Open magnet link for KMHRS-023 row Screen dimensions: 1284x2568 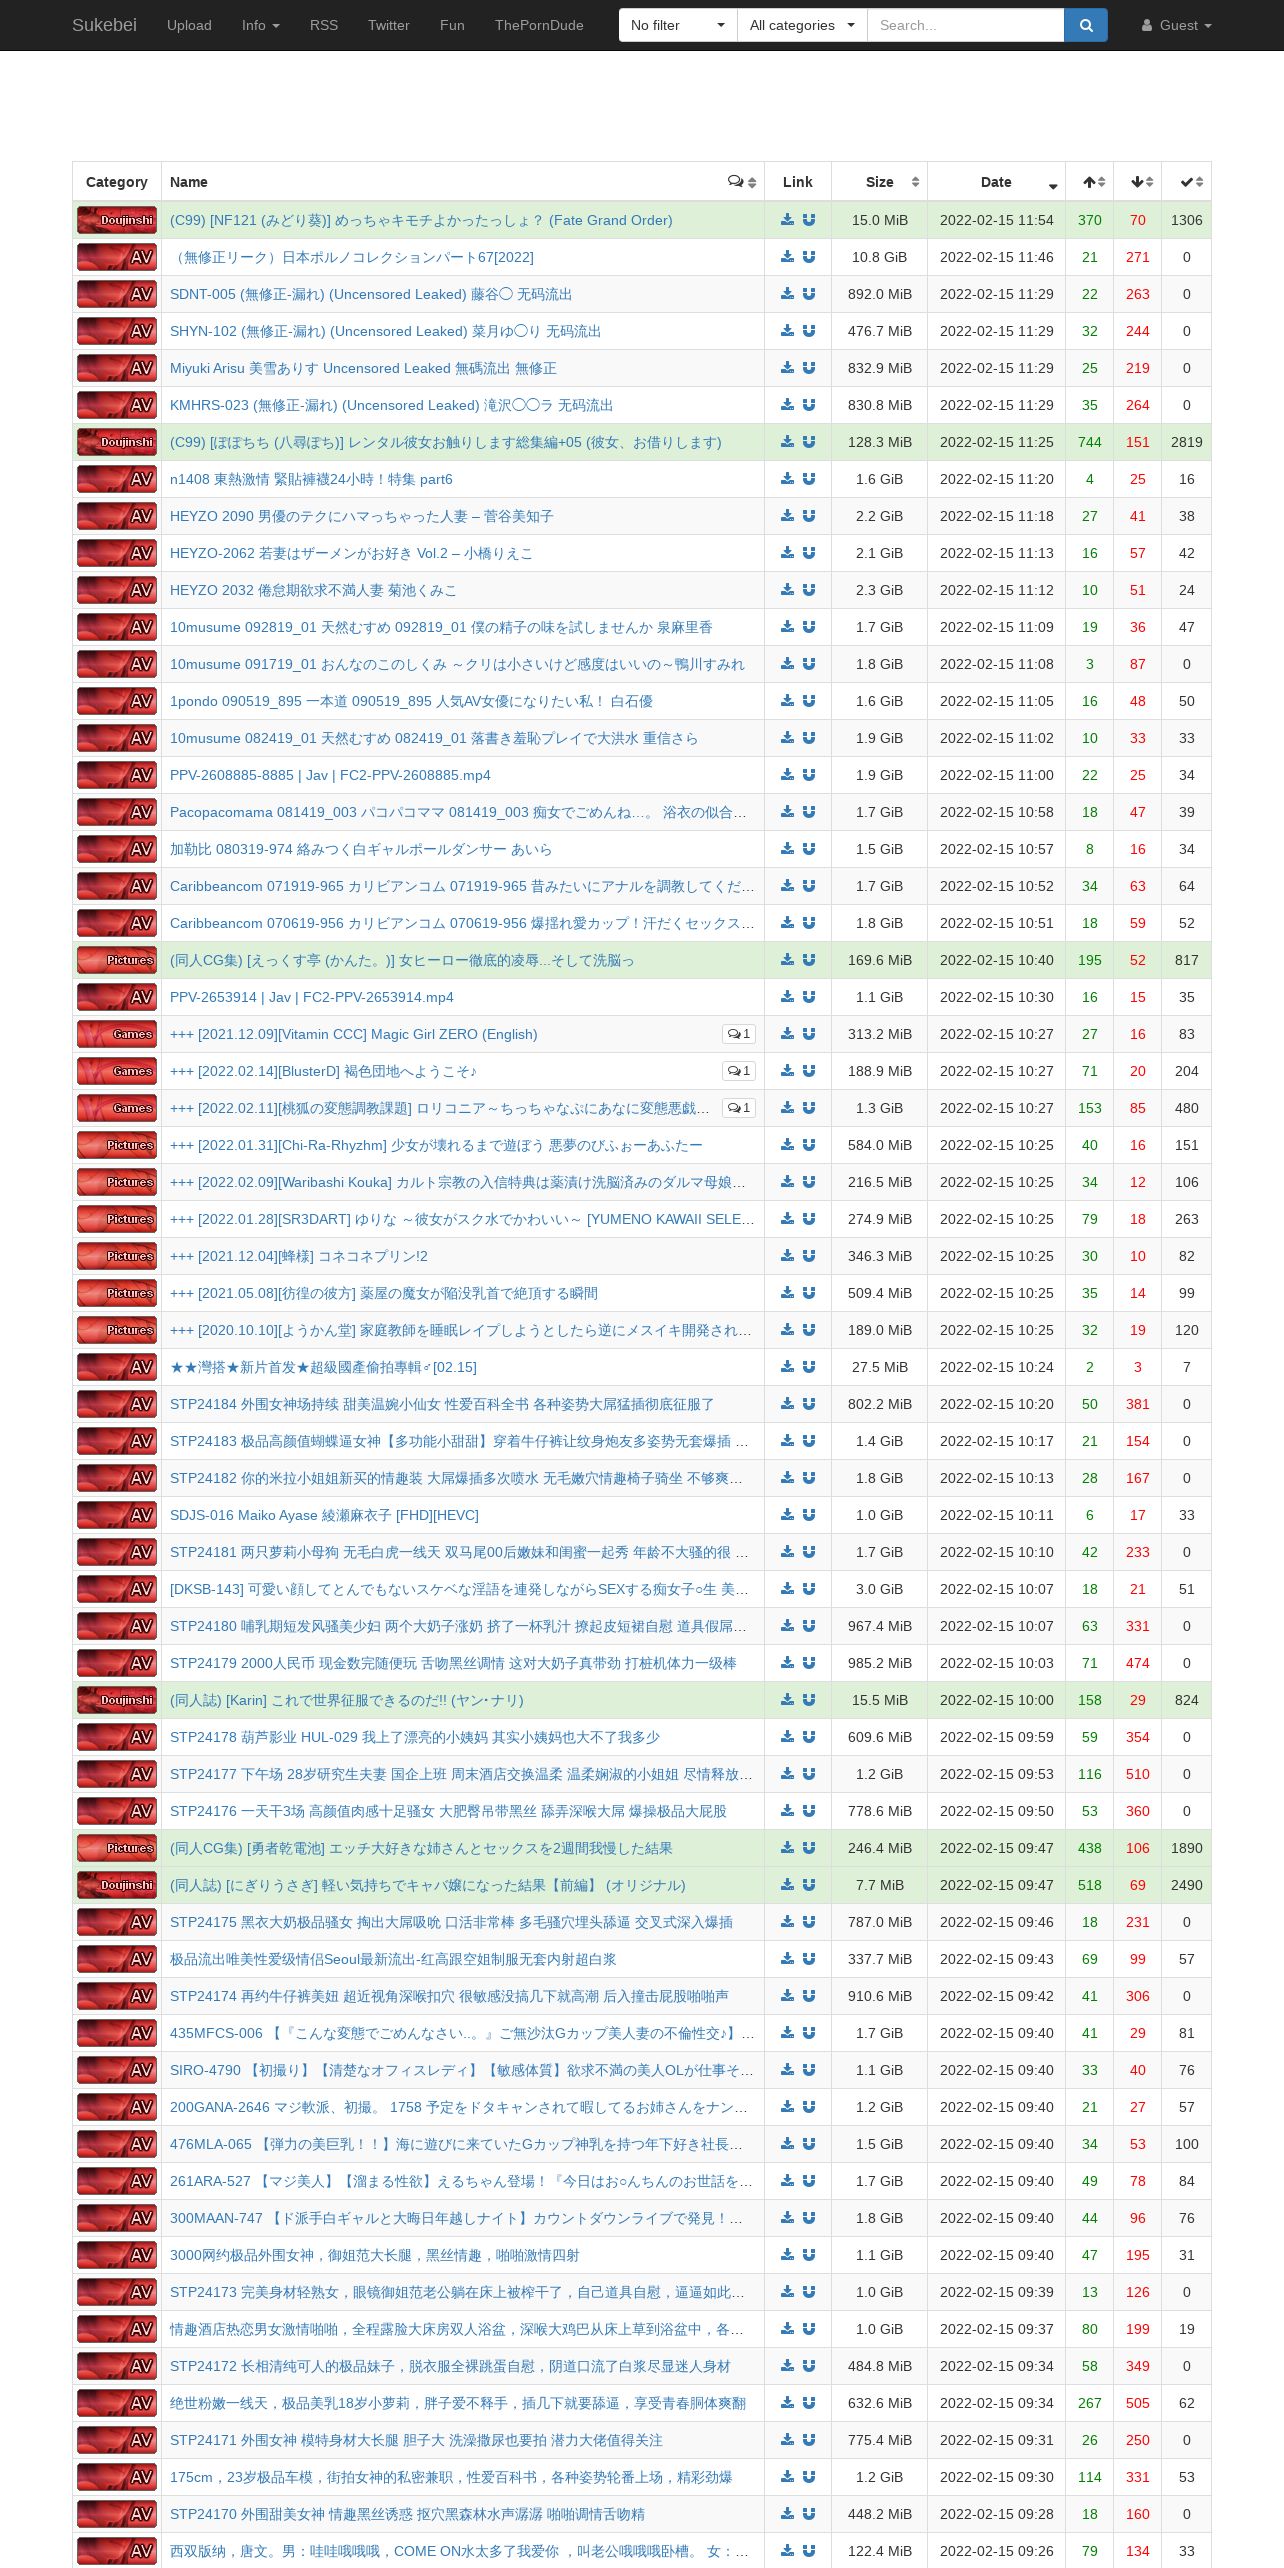[809, 405]
